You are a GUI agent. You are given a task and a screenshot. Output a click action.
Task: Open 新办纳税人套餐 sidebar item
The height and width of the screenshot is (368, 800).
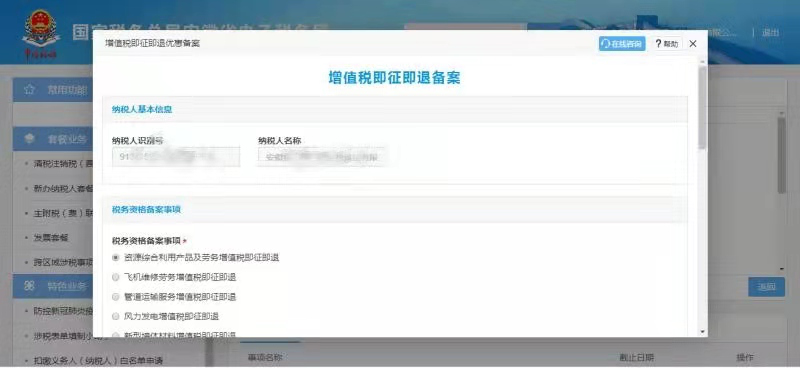click(x=63, y=188)
